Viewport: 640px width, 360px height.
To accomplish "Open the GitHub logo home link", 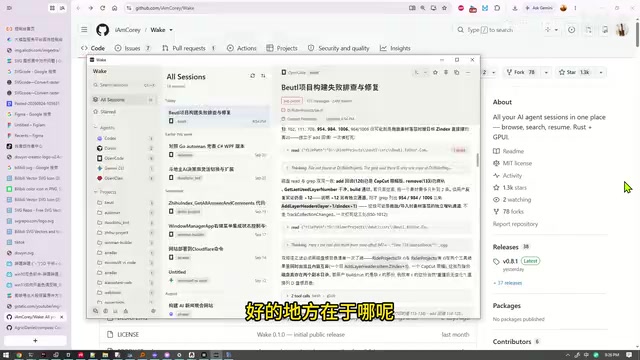I will coord(102,30).
